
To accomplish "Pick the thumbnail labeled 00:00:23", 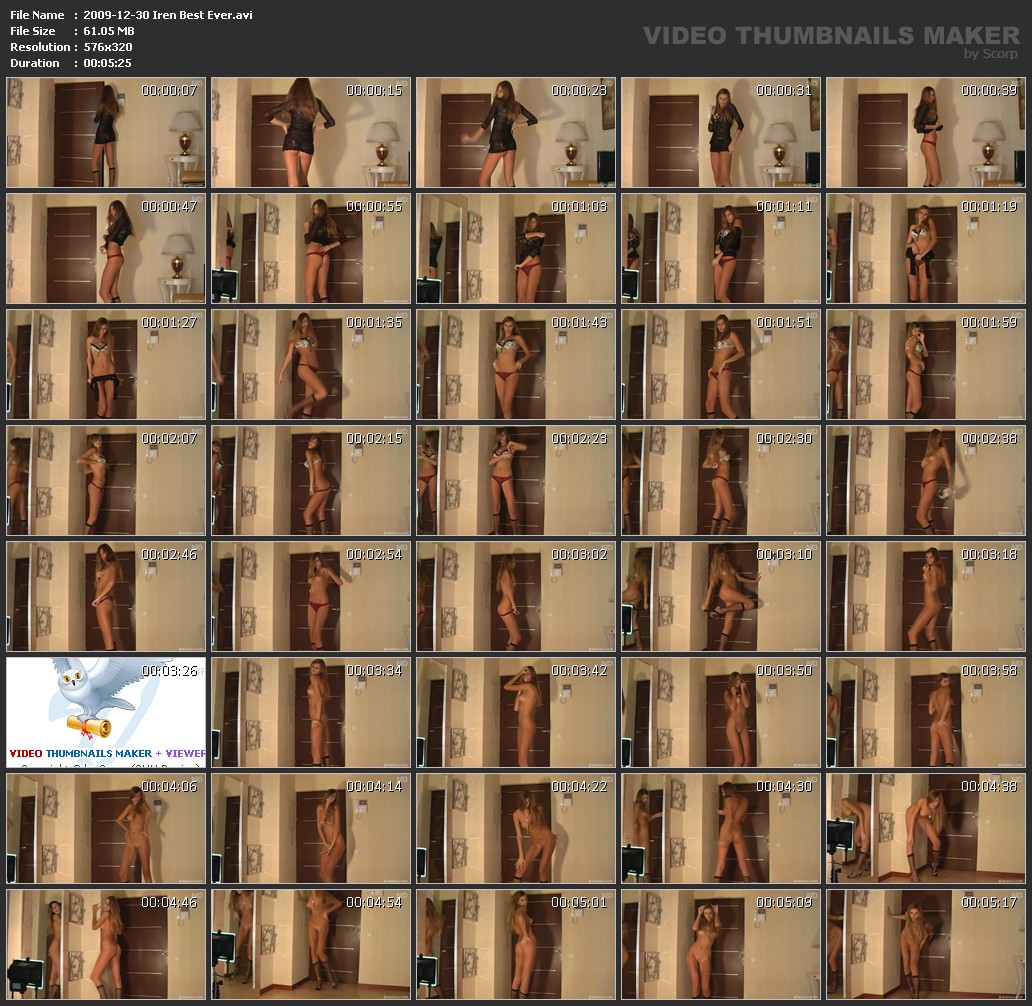I will point(516,132).
